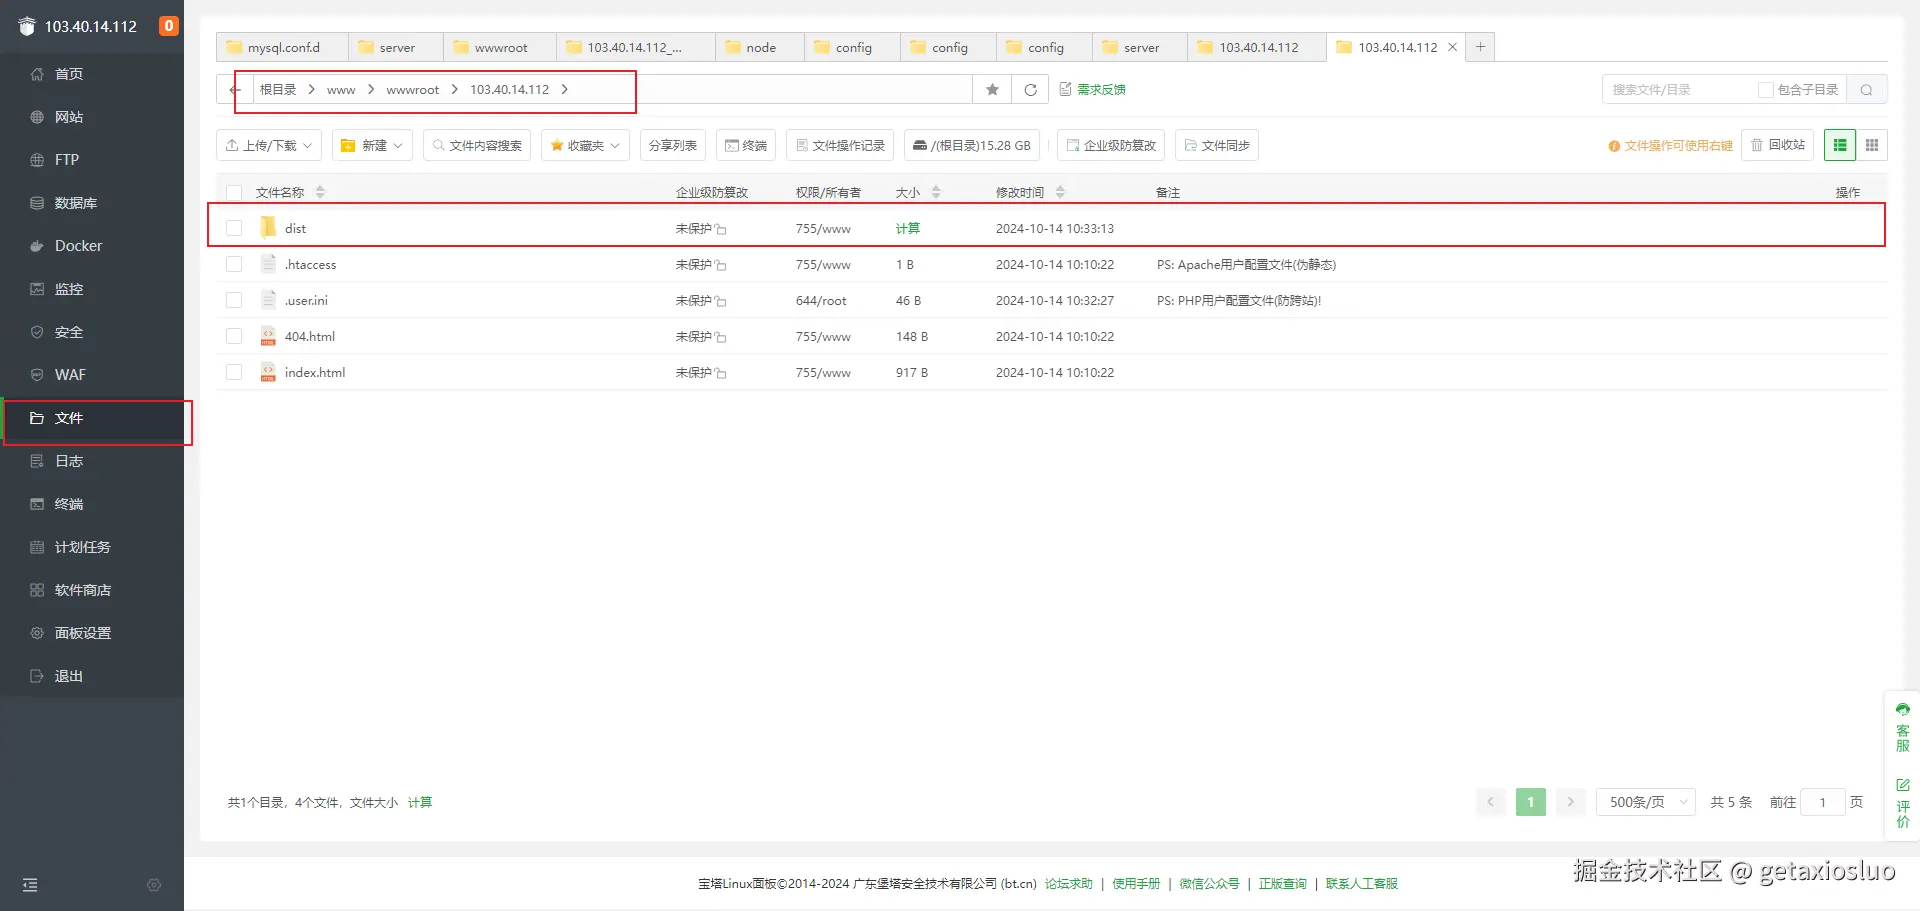
Task: Expand chevron after 103.40.14.112 in path
Action: 564,90
